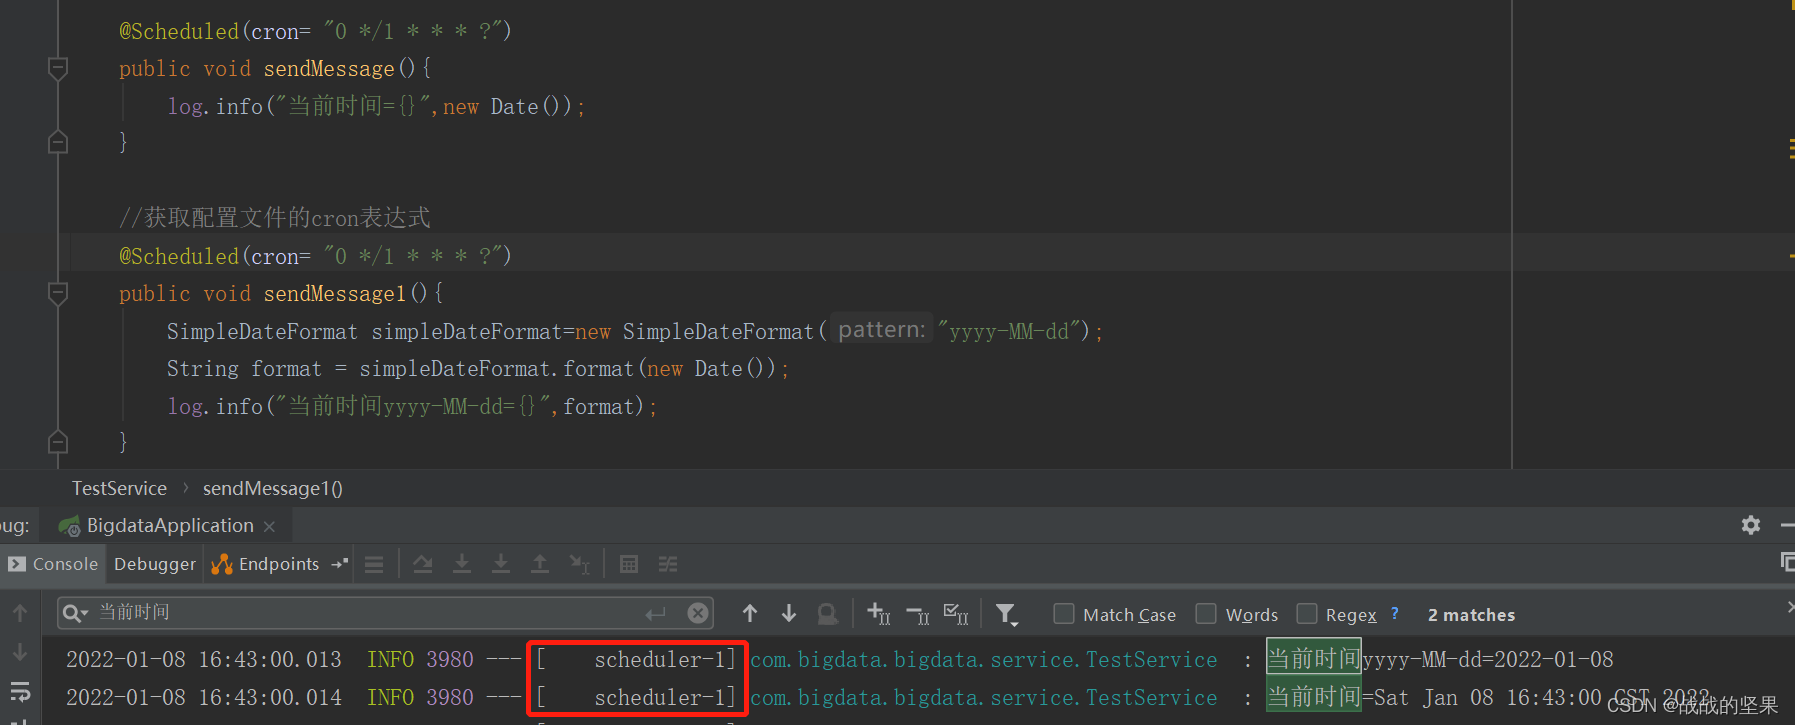This screenshot has height=725, width=1795.
Task: Click the '2 matches' result count
Action: tap(1471, 615)
